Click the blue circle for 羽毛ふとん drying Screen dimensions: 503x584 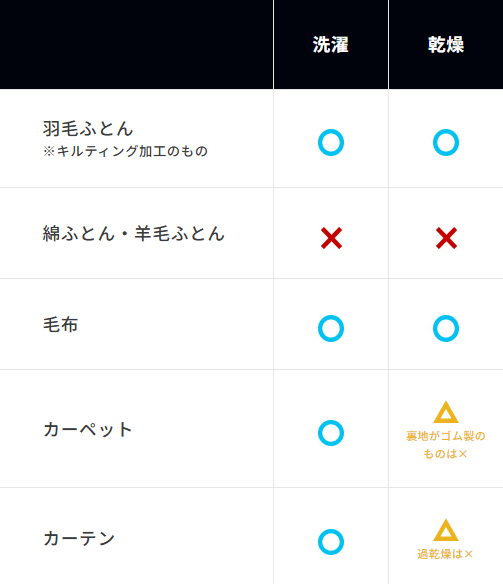coord(446,143)
